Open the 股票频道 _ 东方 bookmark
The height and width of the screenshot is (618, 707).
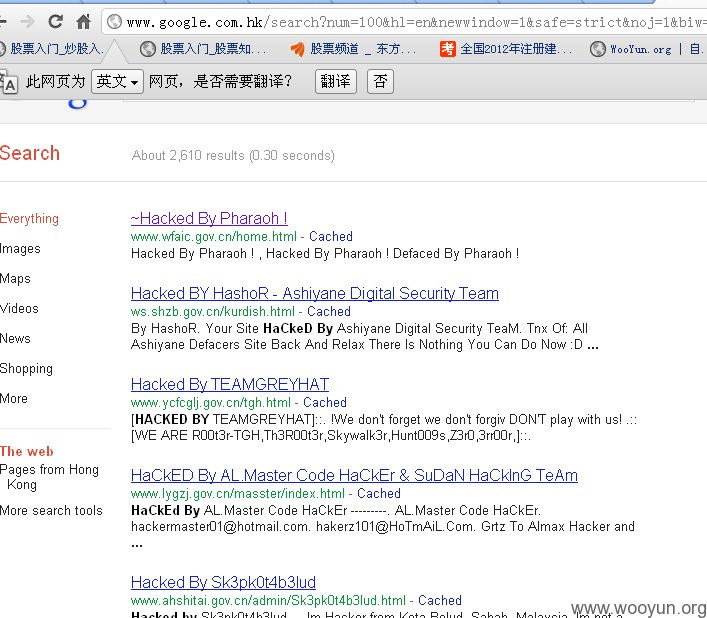tap(353, 48)
